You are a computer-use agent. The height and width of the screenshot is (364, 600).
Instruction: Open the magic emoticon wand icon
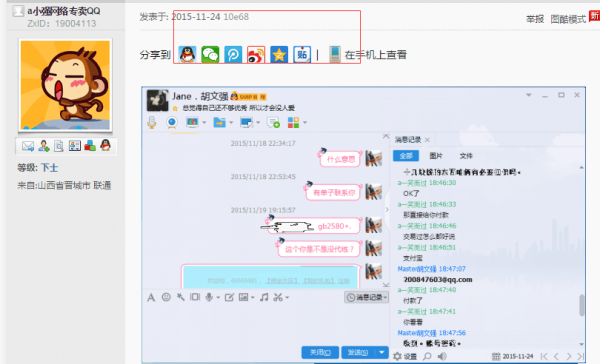[181, 297]
